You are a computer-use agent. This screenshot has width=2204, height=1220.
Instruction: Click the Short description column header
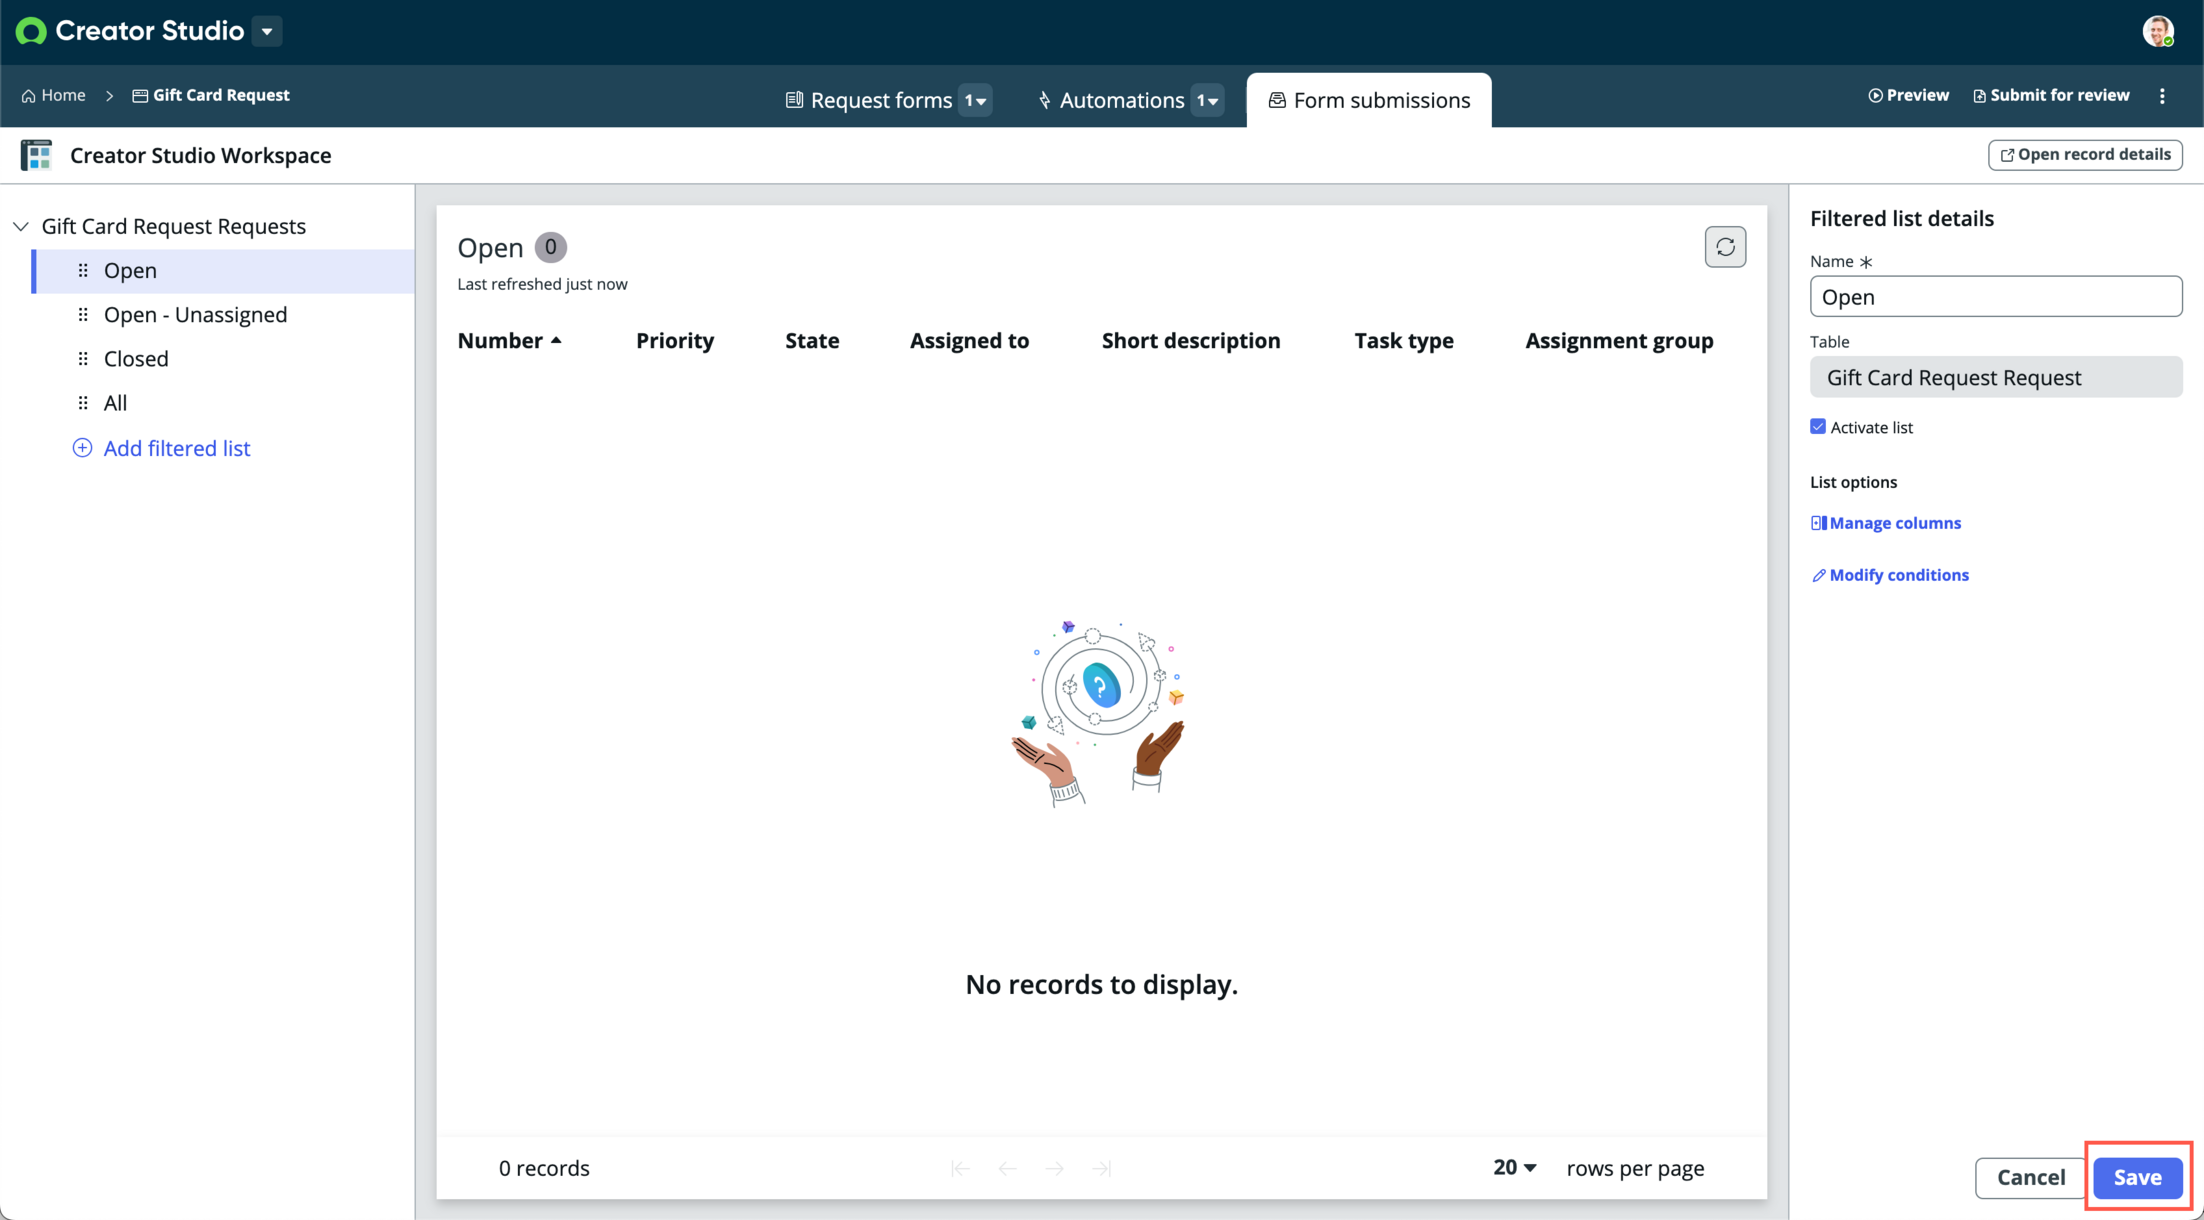(x=1191, y=340)
